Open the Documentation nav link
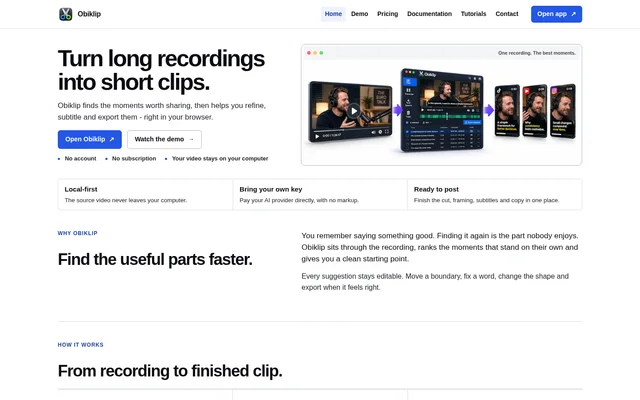The image size is (640, 400). pyautogui.click(x=429, y=14)
